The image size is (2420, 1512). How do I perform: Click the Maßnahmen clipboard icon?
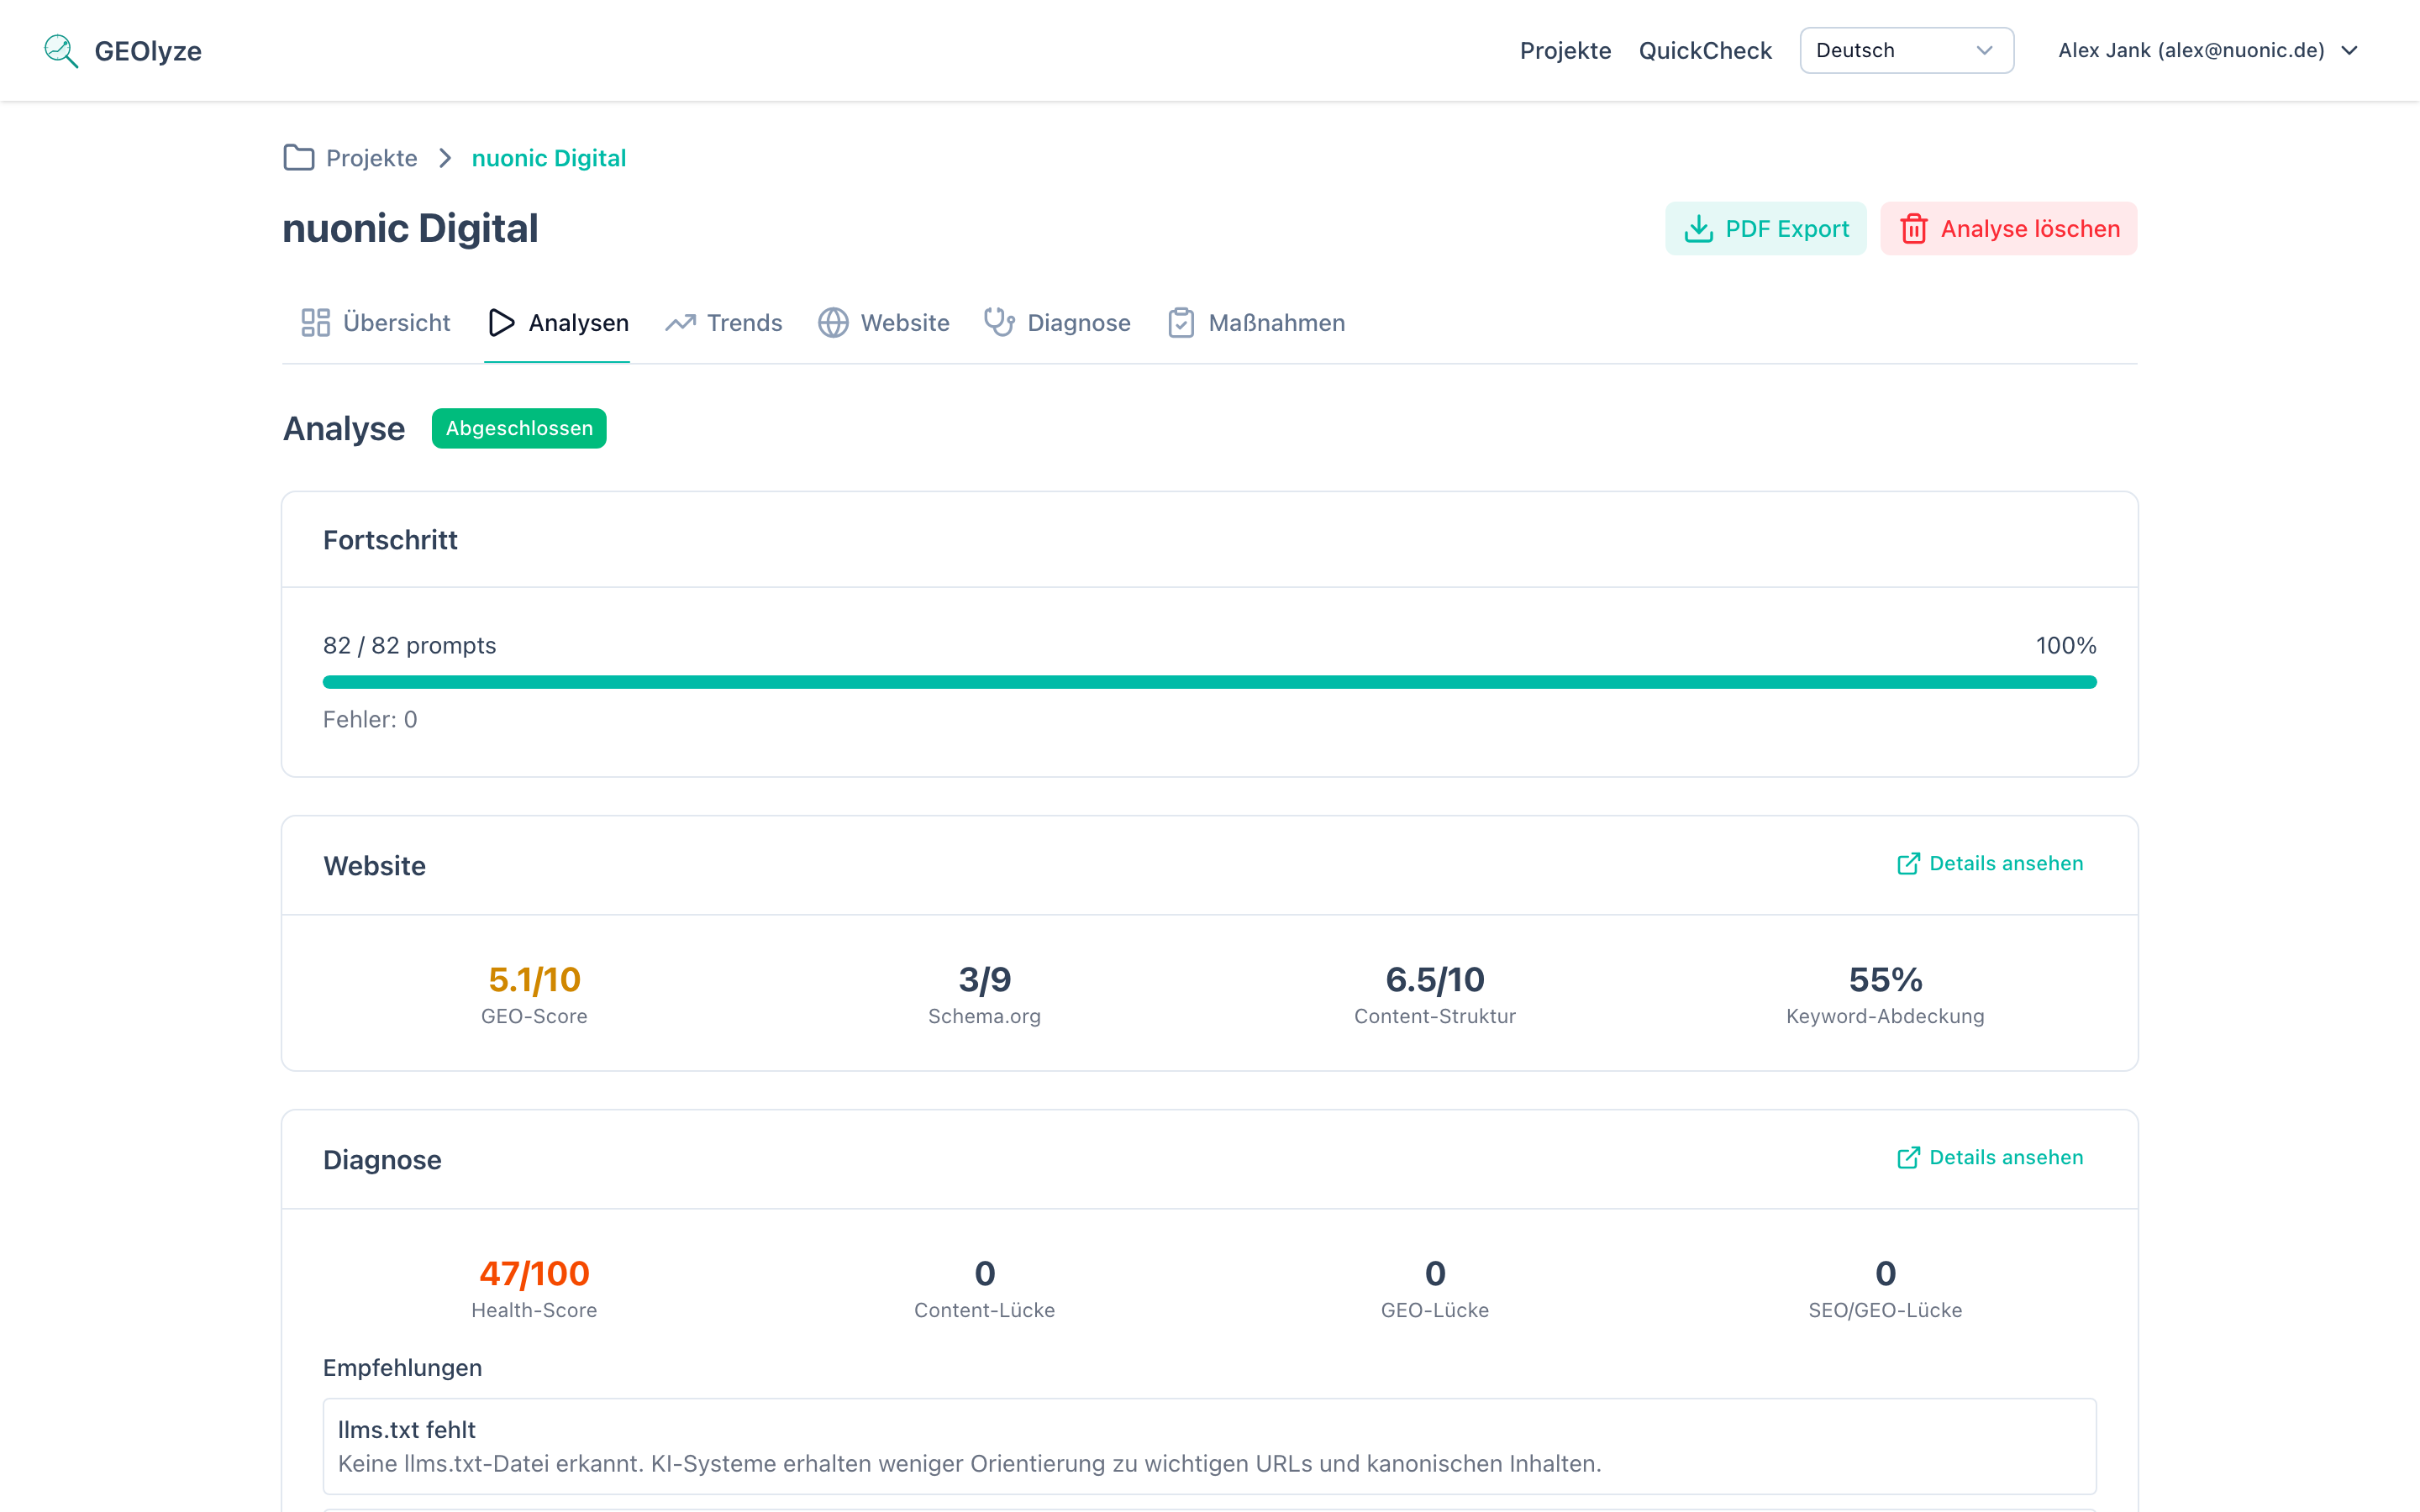(1181, 323)
